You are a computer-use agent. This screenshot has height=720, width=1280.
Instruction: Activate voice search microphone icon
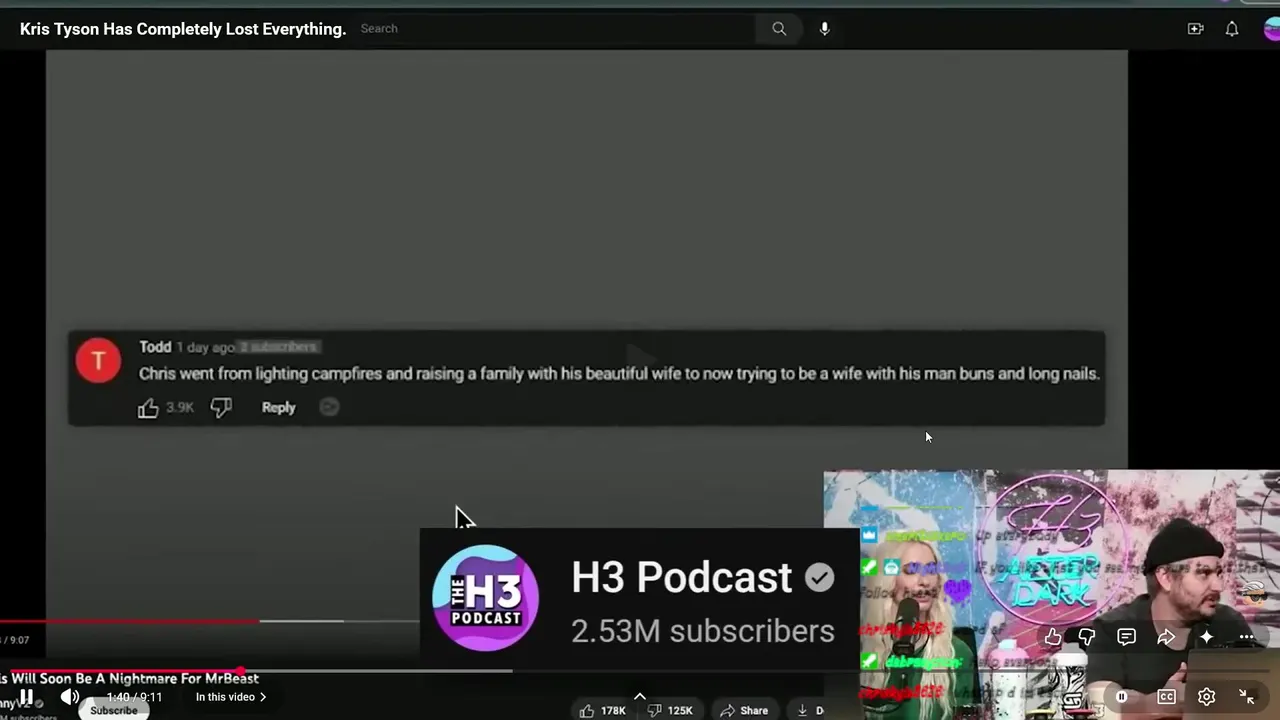click(825, 29)
